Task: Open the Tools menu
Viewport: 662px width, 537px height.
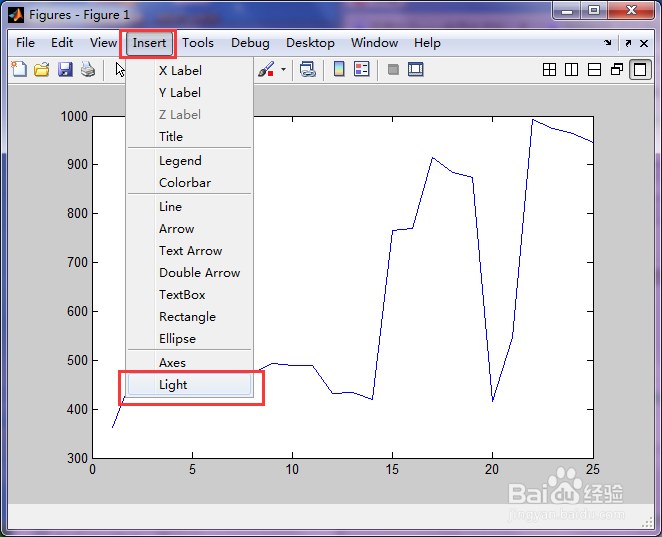Action: coord(198,43)
